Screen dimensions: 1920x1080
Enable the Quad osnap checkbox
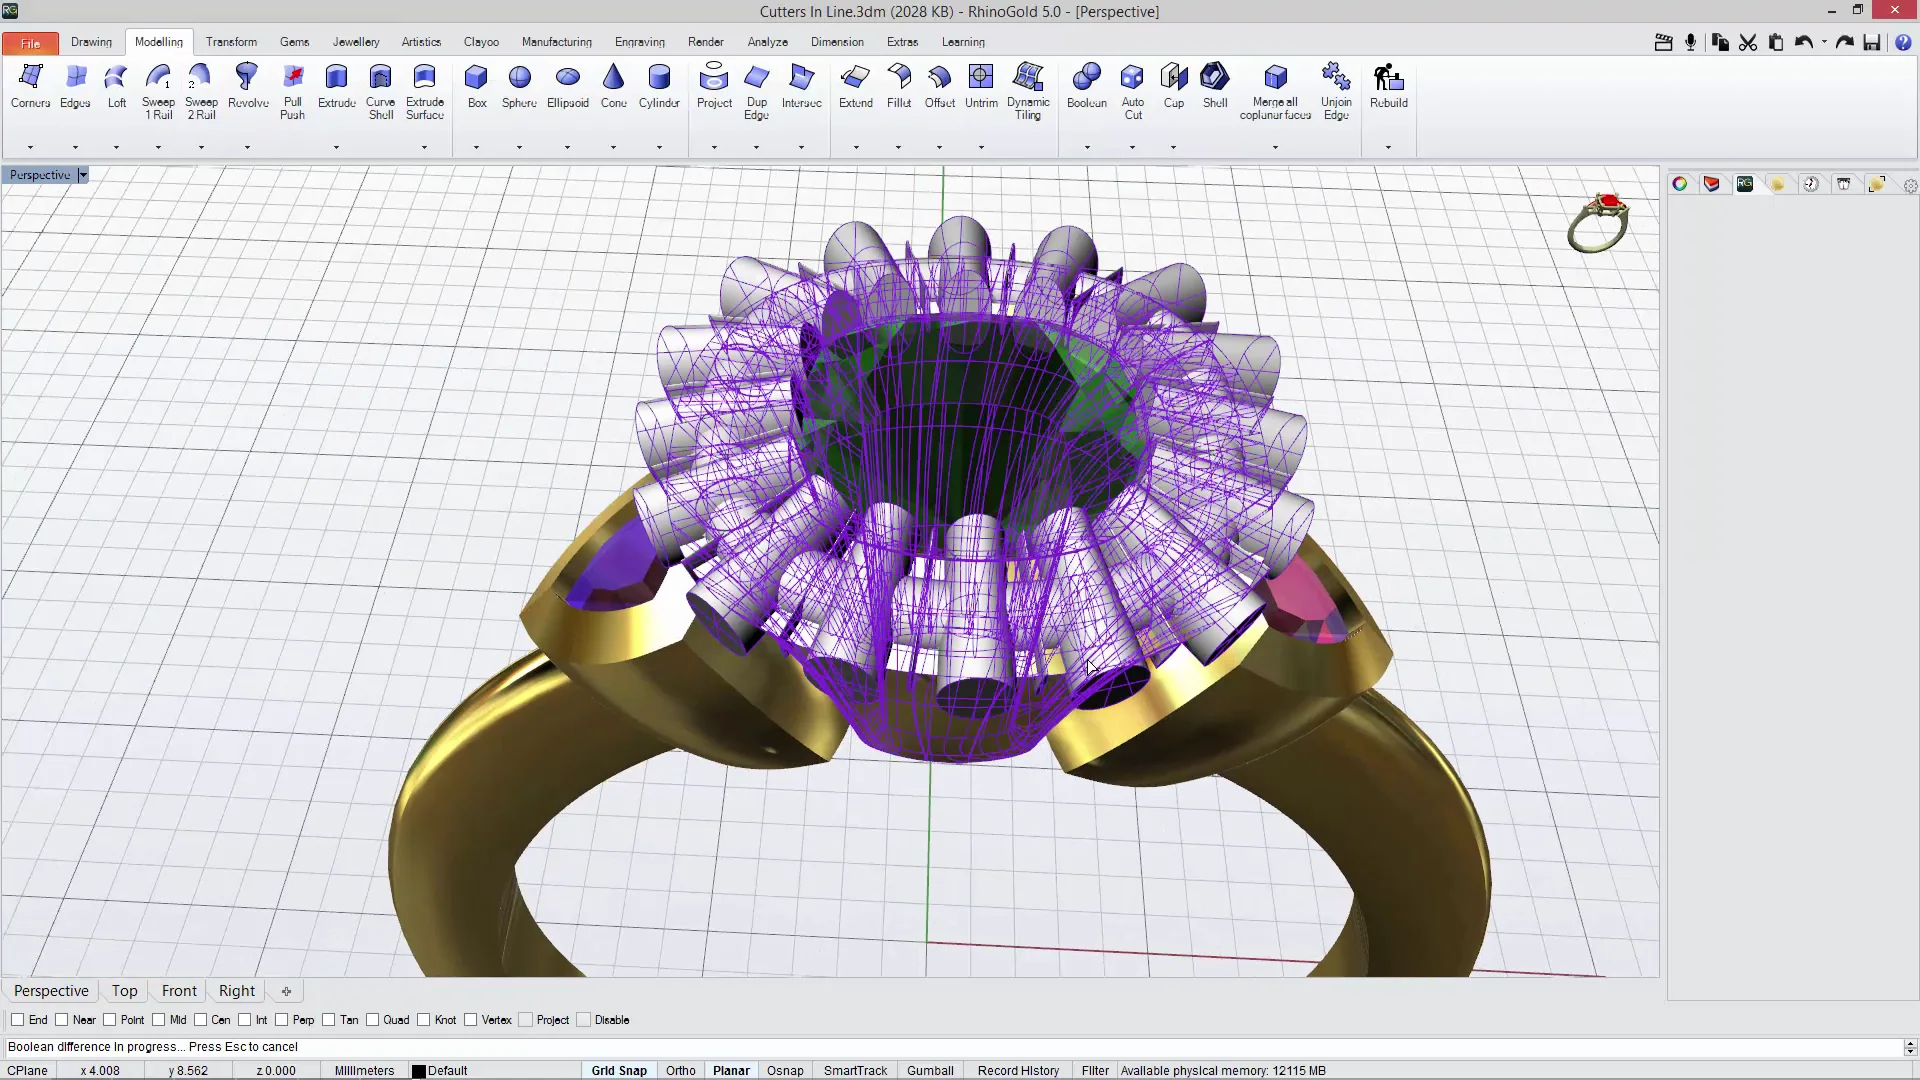(373, 1020)
